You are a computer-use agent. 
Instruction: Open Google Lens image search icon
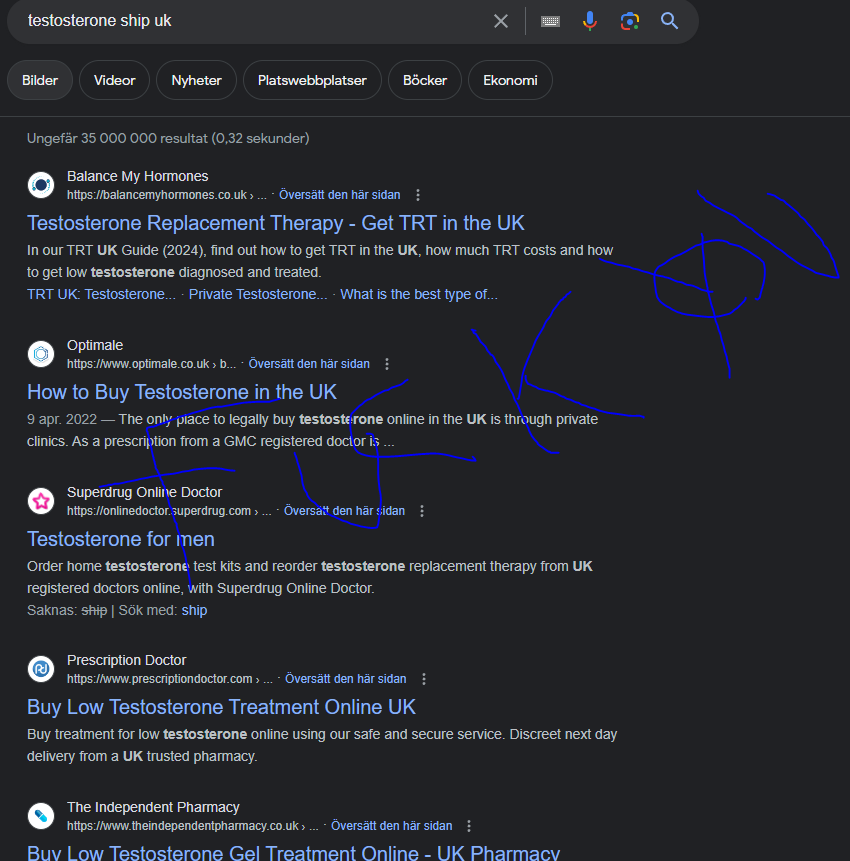(x=630, y=21)
